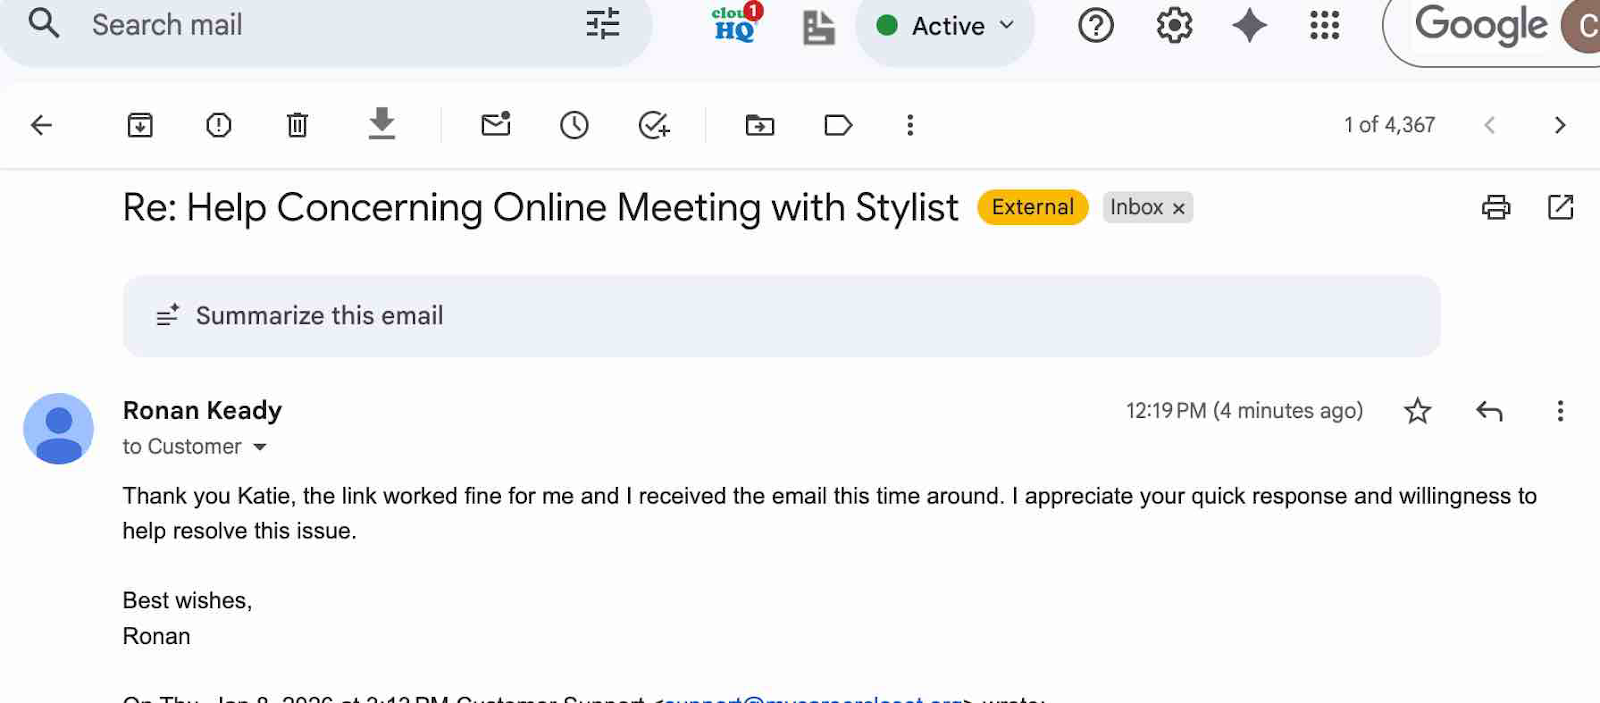Open search filter options
1600x703 pixels.
pyautogui.click(x=603, y=24)
